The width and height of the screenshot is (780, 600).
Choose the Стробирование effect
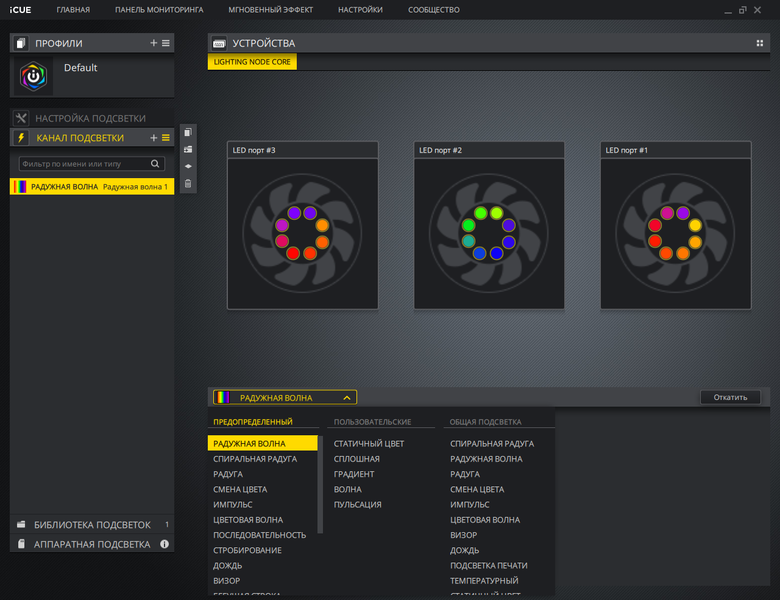(x=248, y=550)
